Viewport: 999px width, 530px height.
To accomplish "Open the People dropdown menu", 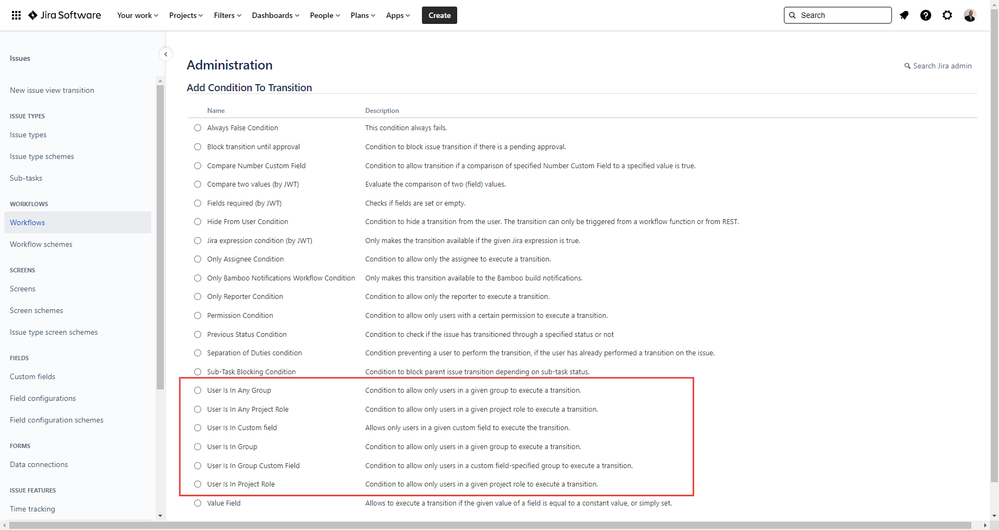I will coord(325,15).
